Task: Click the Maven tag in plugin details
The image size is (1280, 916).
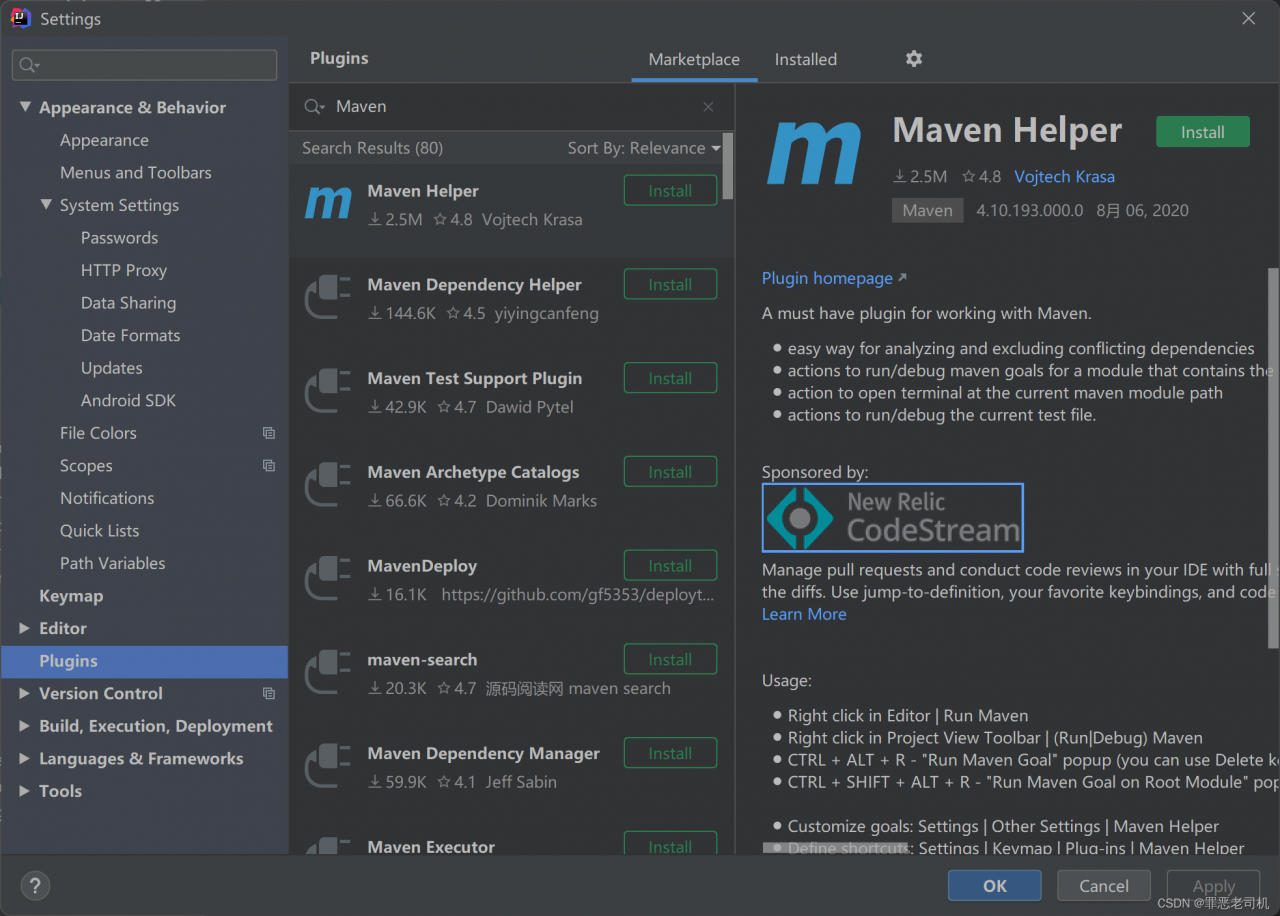Action: click(x=927, y=210)
